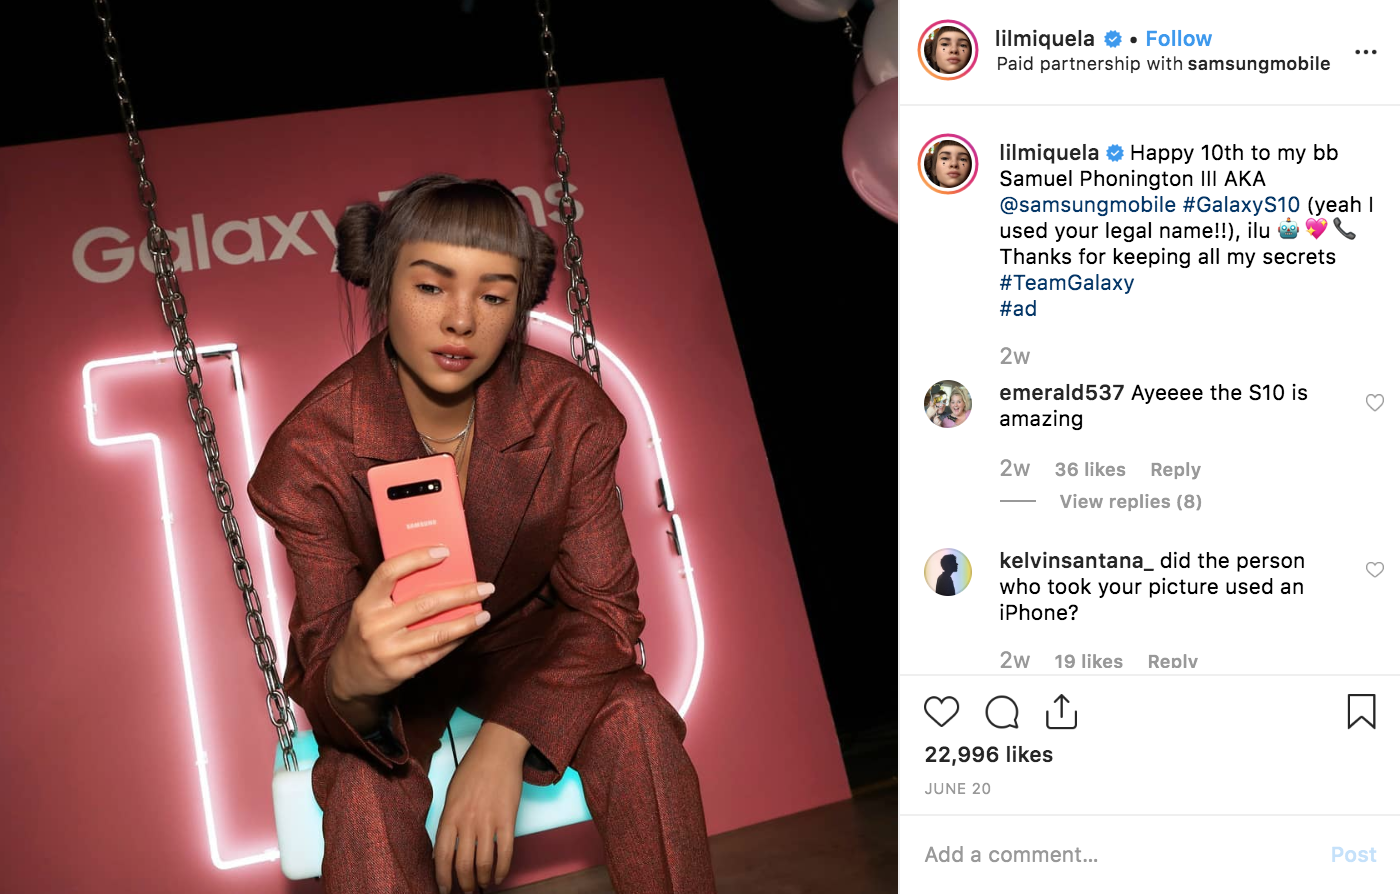
Task: Open comments with the speech bubble icon
Action: tap(1001, 712)
